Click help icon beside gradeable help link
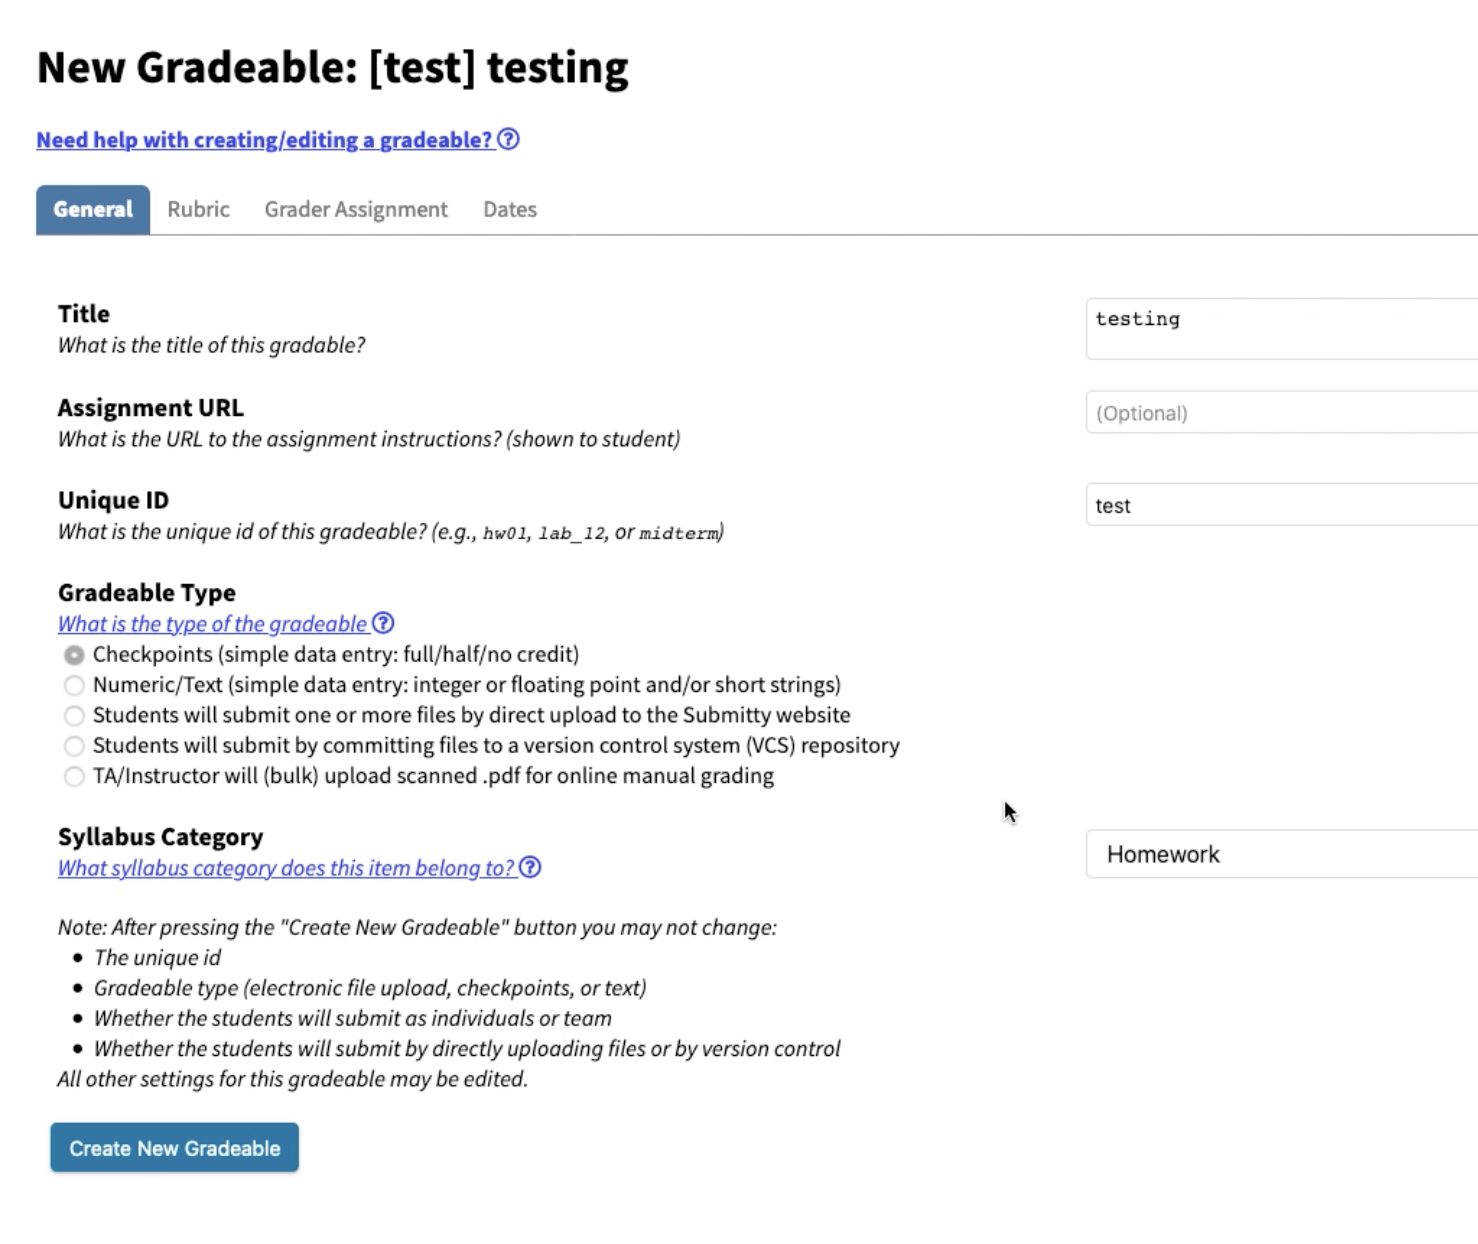The height and width of the screenshot is (1244, 1478). pos(508,139)
